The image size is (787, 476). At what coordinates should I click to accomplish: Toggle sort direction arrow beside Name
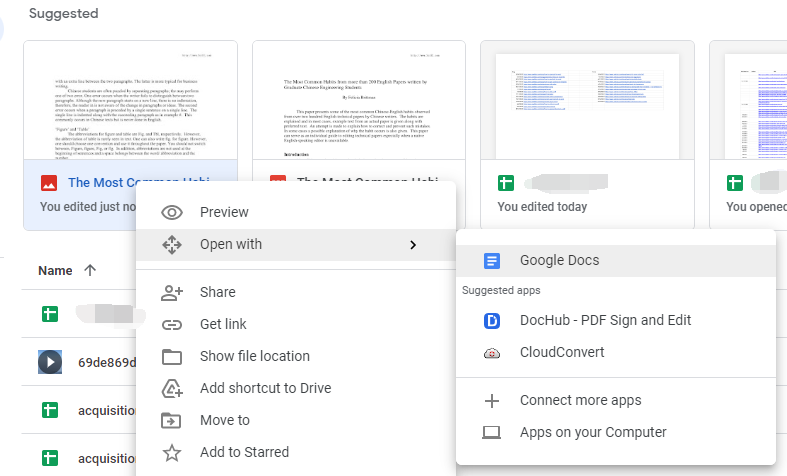(91, 270)
